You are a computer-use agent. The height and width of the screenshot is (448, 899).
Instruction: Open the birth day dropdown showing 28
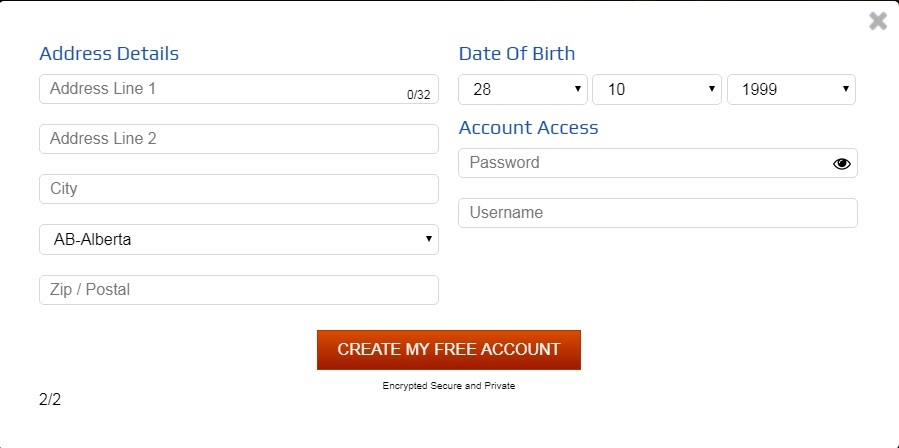point(523,89)
